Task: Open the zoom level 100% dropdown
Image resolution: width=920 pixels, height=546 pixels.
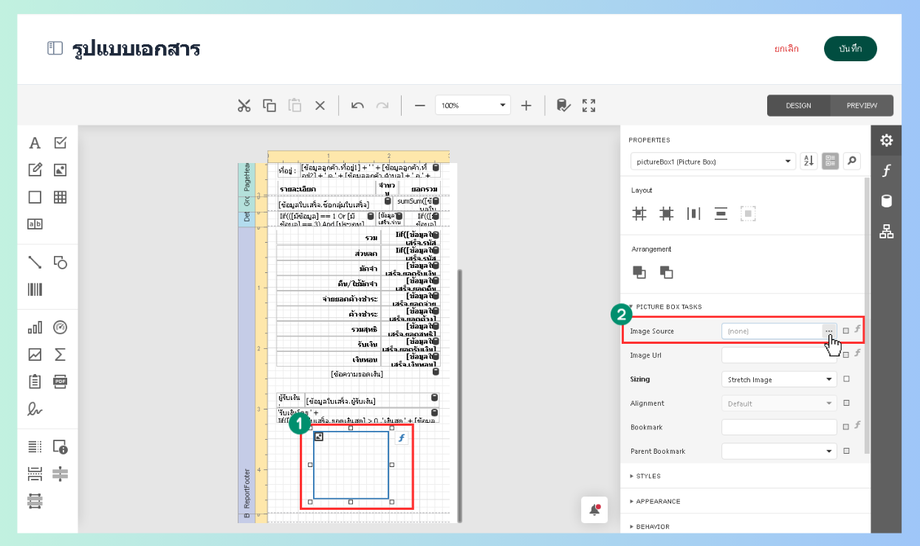Action: coord(473,105)
